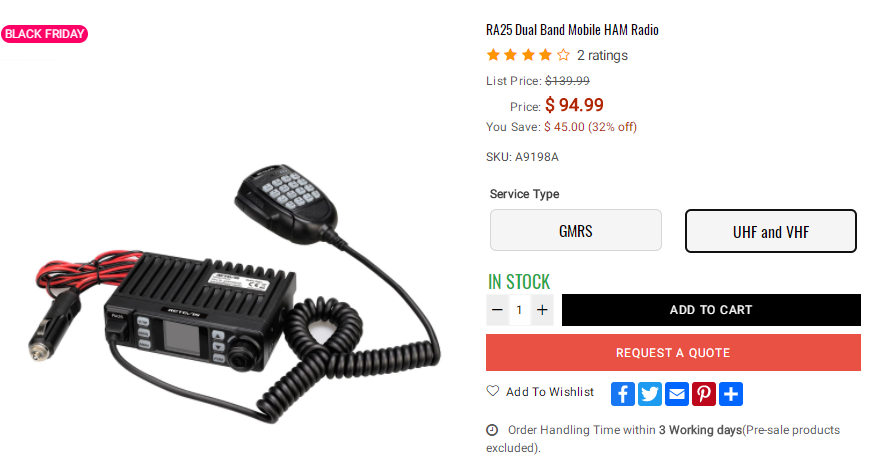Open more share options plus icon

(731, 394)
